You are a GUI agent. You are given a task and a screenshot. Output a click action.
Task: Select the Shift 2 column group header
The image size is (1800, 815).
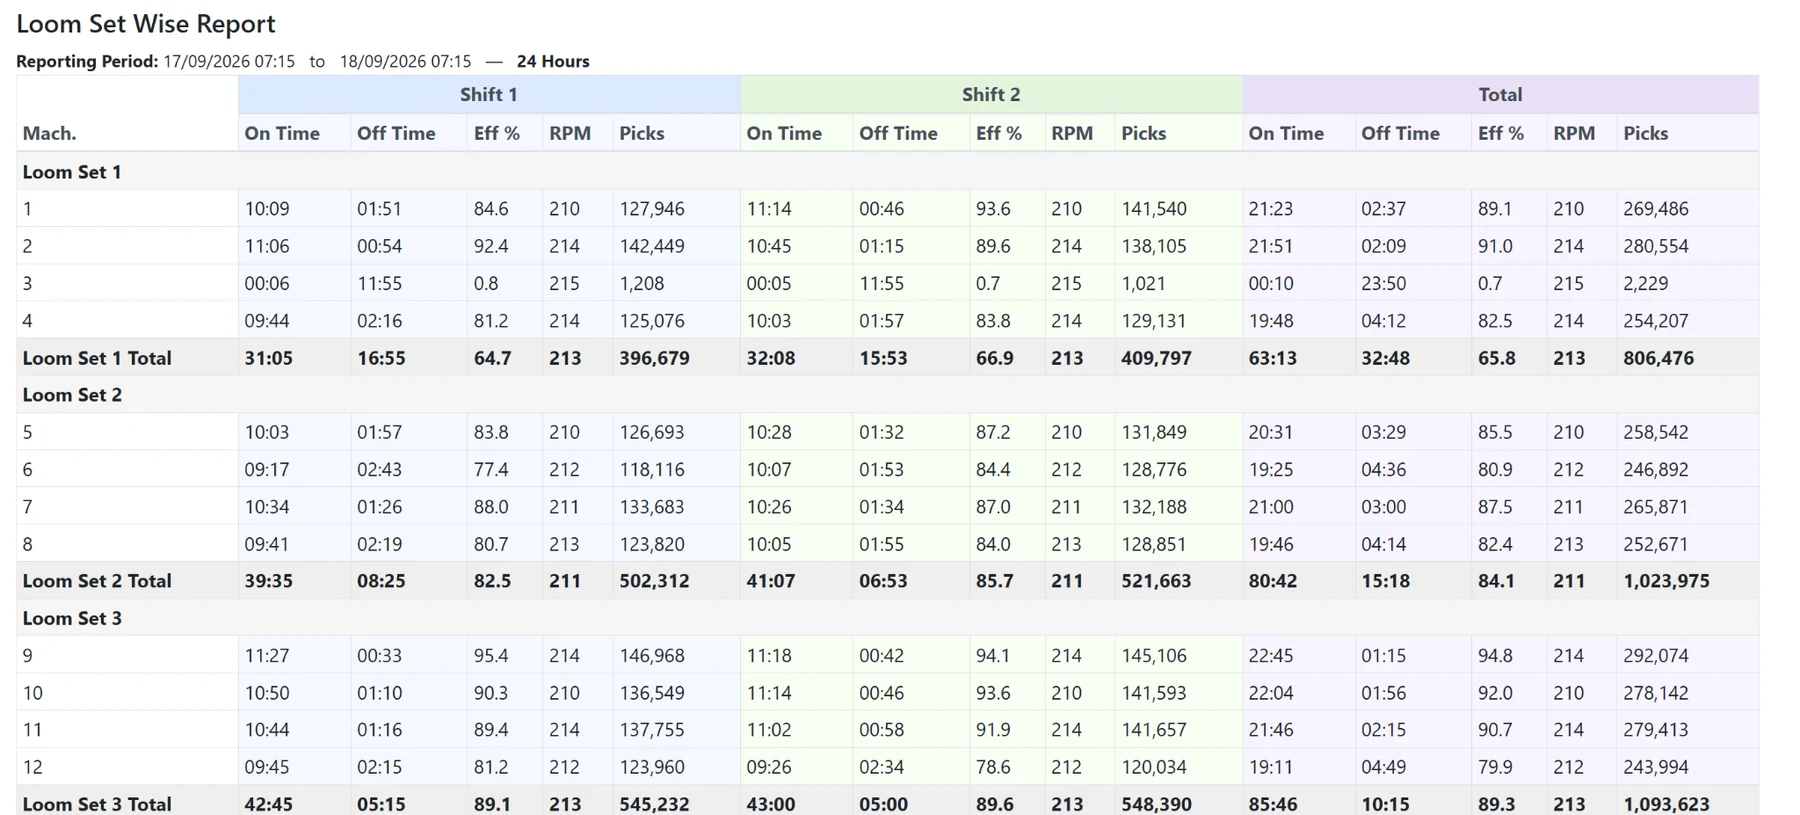991,94
